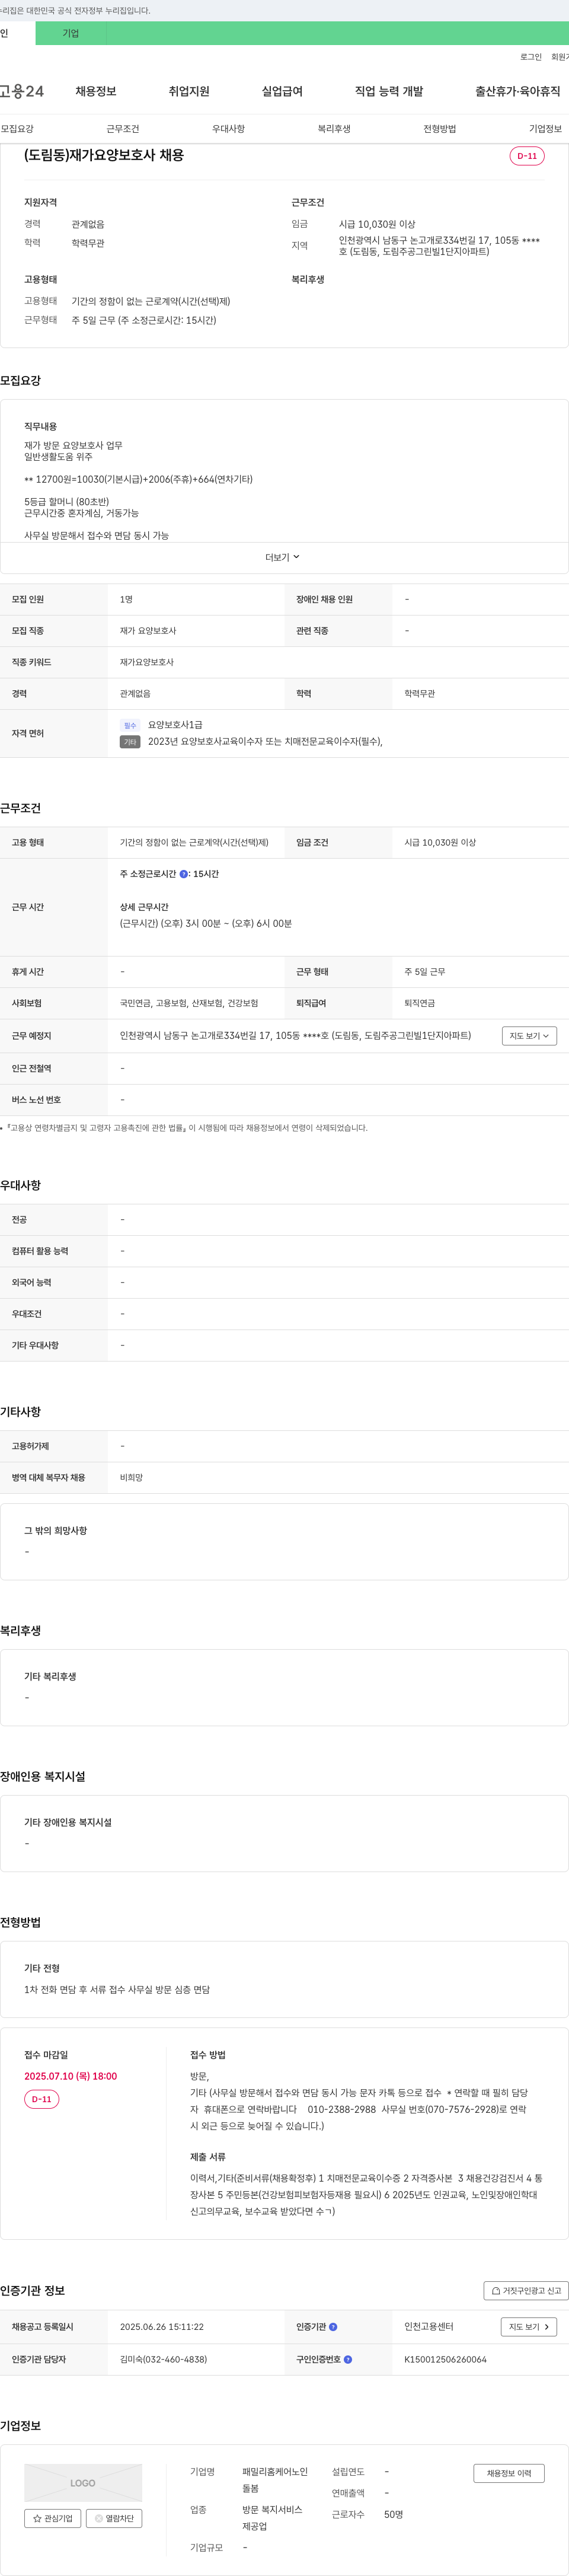This screenshot has height=2576, width=569.
Task: Click the 비희망 value in 병역 대체 row
Action: 131,1478
